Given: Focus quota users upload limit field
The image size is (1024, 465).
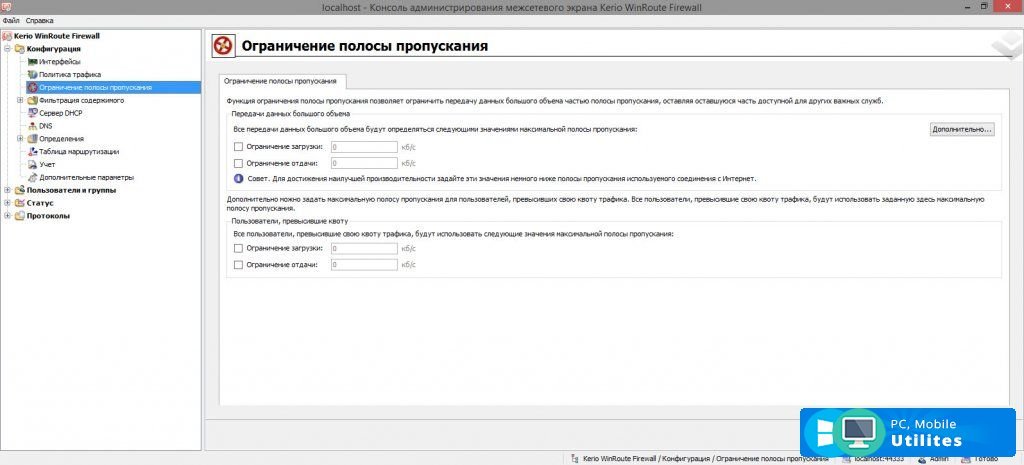Looking at the screenshot, I should pos(364,265).
